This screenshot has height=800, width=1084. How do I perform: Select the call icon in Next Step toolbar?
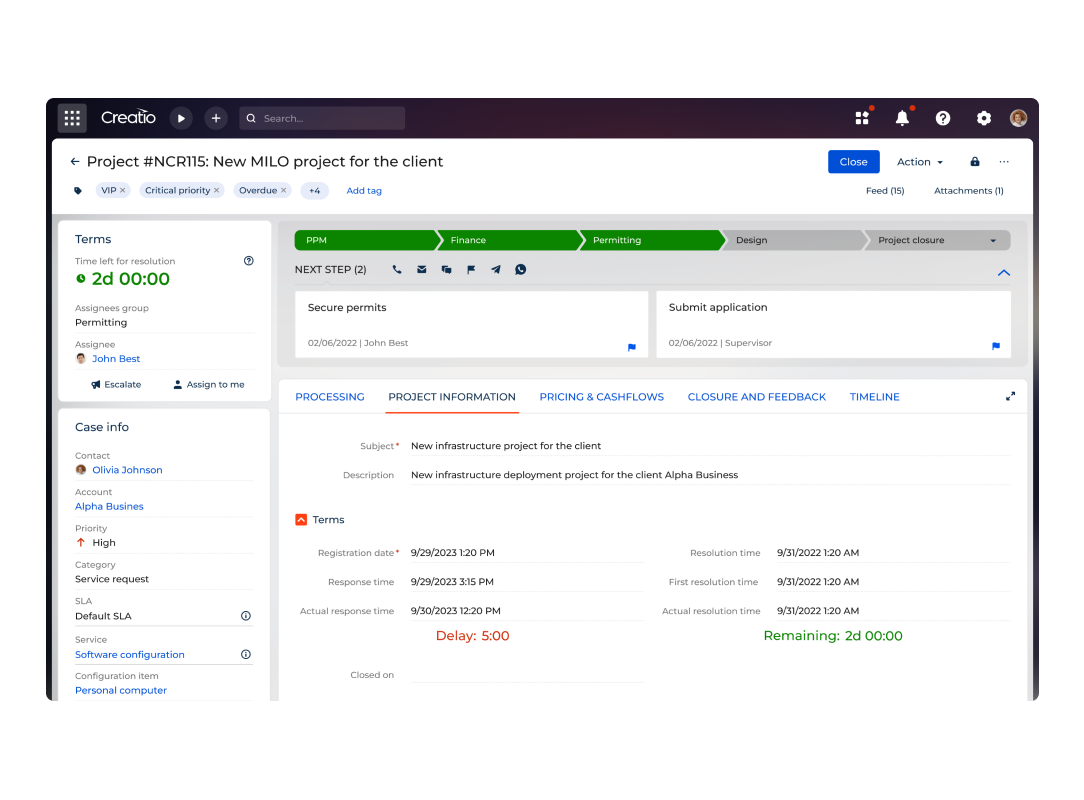pos(397,269)
